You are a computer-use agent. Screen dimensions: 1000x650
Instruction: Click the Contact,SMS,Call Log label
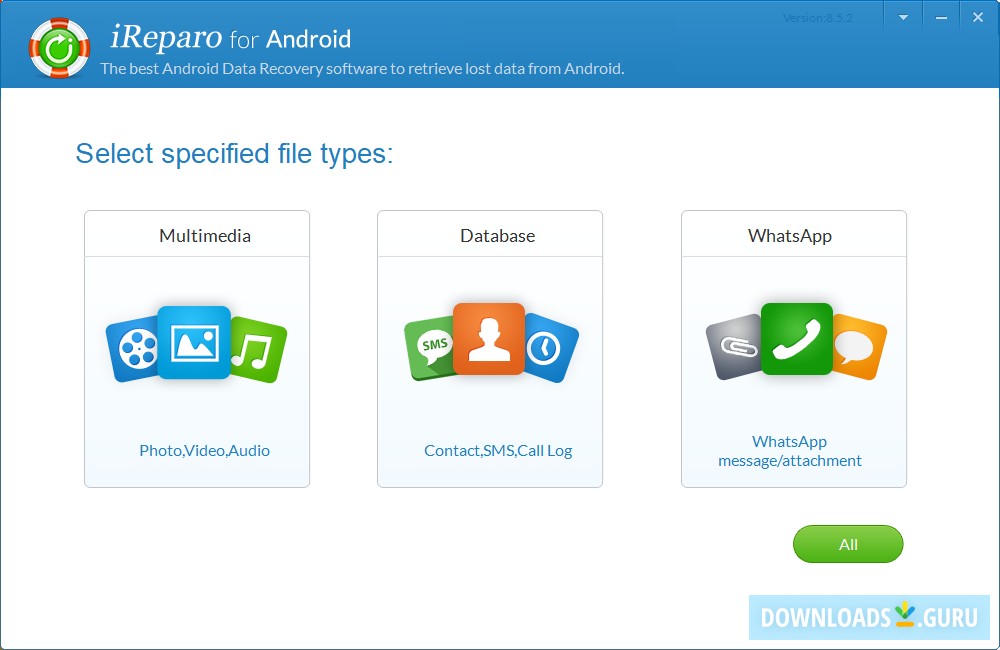pyautogui.click(x=498, y=450)
